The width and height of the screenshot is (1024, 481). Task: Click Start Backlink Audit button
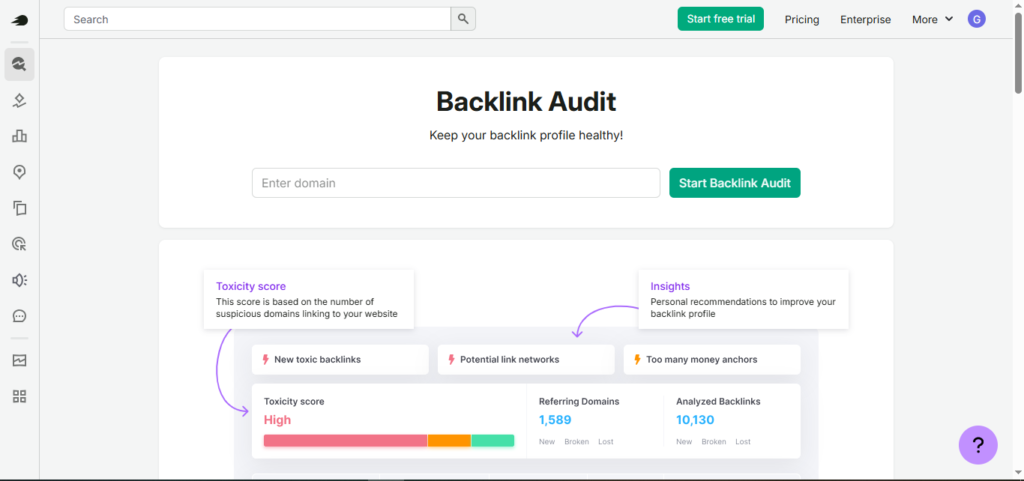(735, 183)
